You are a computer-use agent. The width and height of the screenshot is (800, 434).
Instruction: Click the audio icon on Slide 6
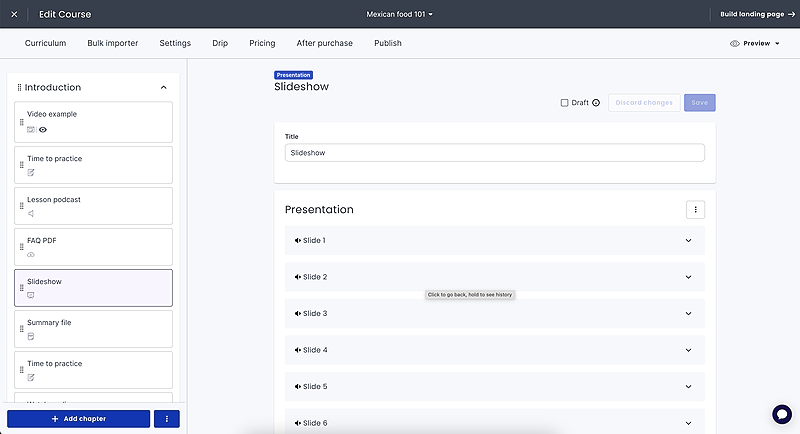(x=297, y=423)
